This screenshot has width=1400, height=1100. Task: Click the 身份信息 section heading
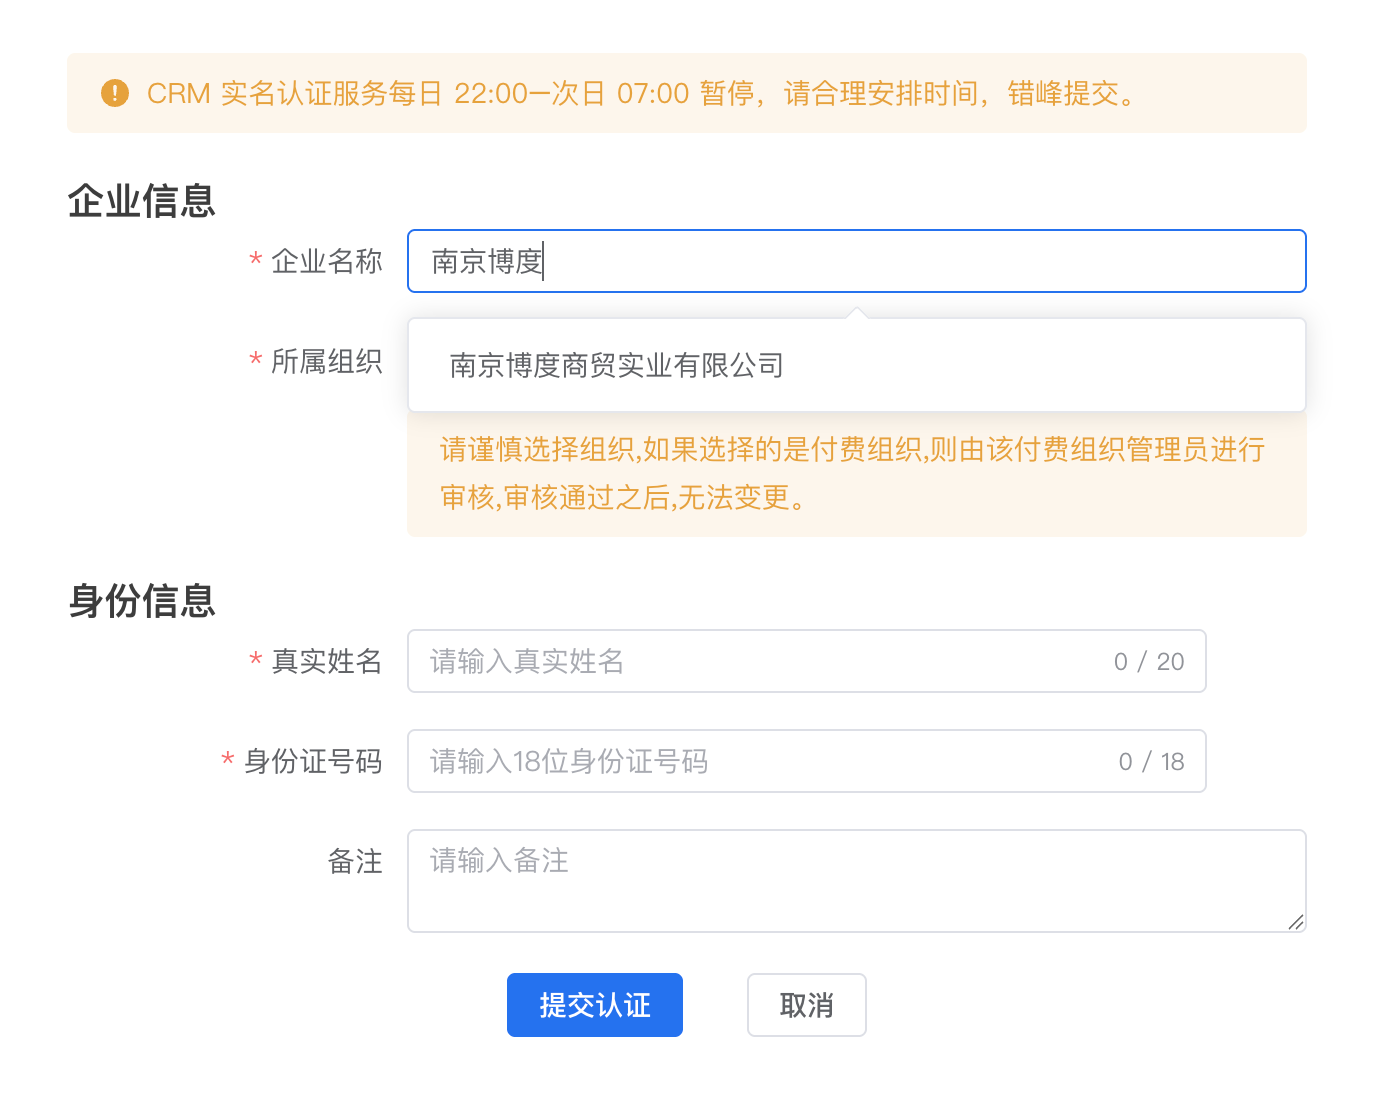[x=142, y=601]
